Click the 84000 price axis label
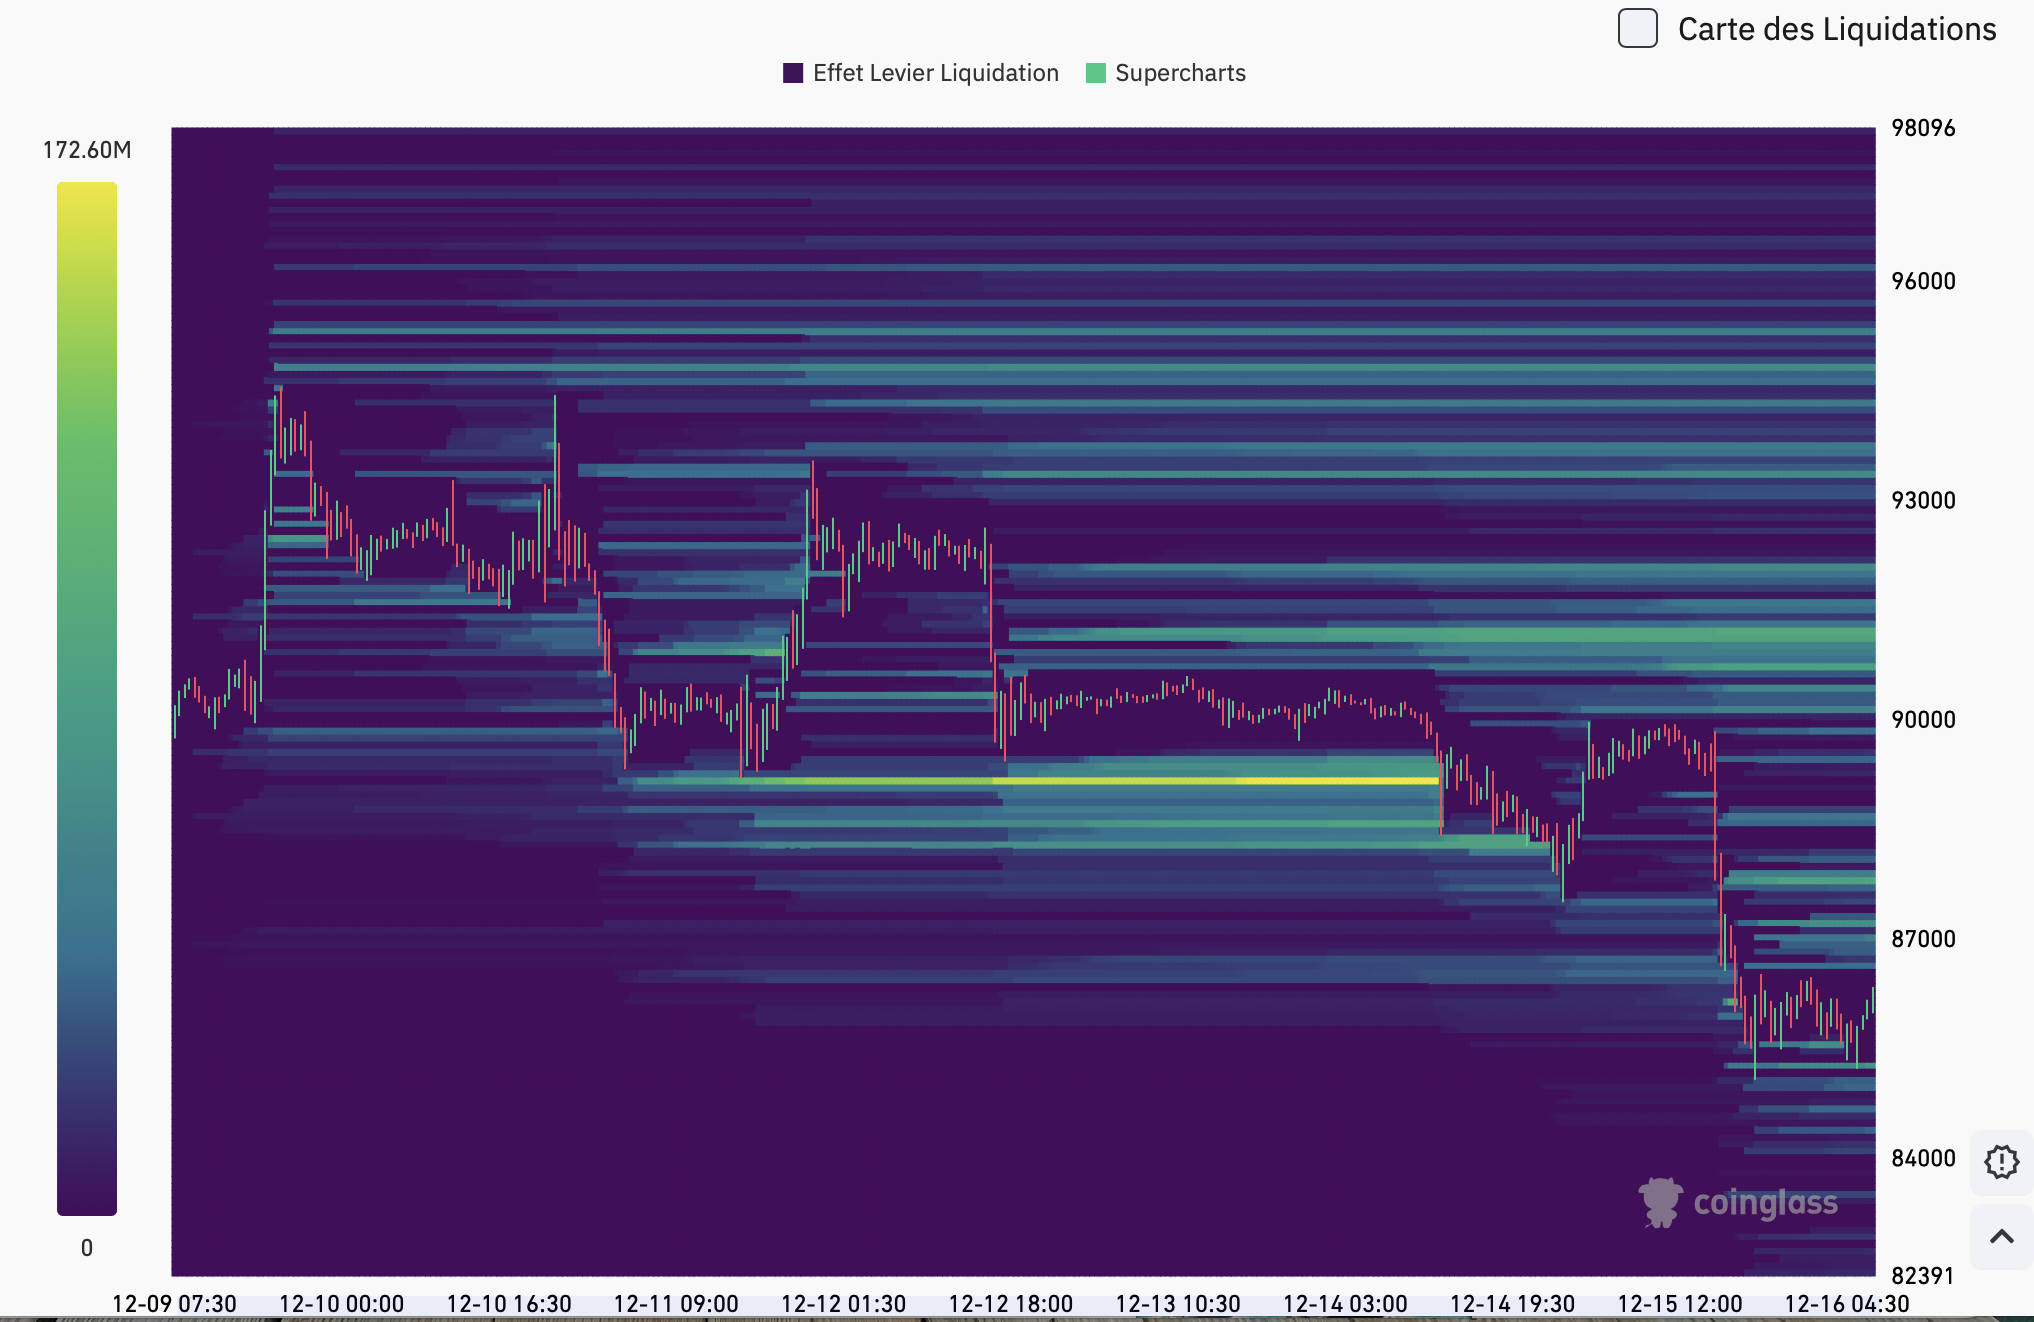This screenshot has height=1322, width=2034. point(1923,1158)
